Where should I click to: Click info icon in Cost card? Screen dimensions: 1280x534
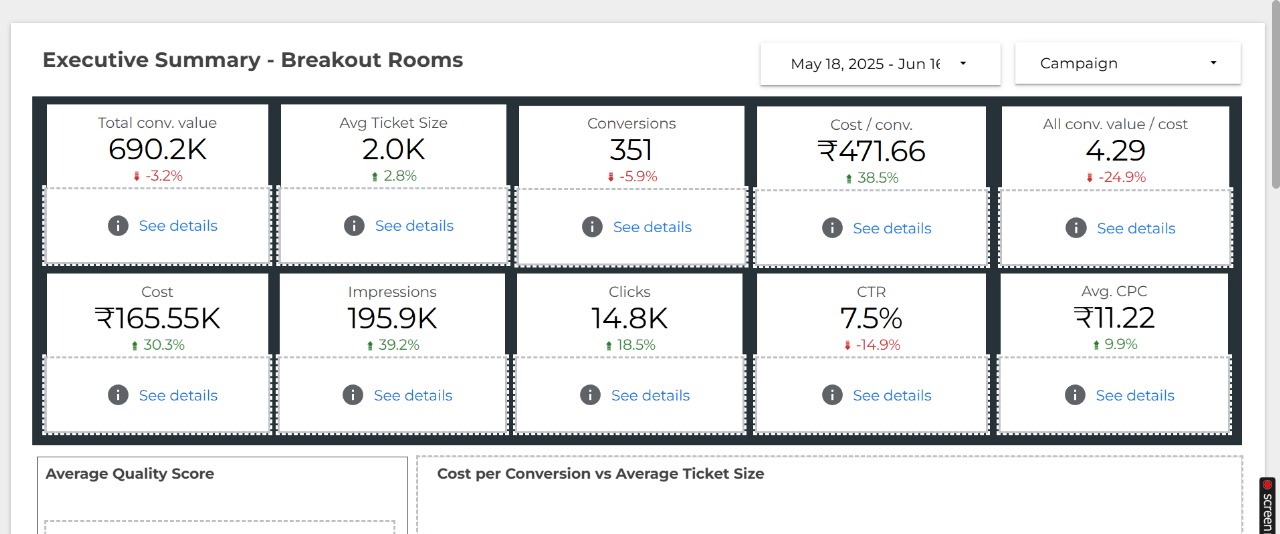tap(118, 395)
